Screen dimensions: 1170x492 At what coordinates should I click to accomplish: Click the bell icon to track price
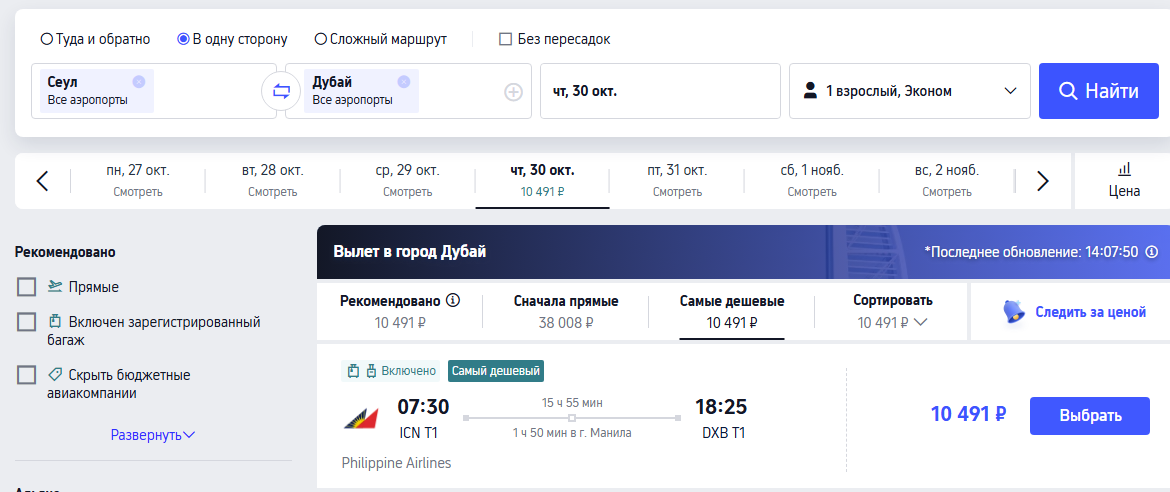[x=1014, y=312]
